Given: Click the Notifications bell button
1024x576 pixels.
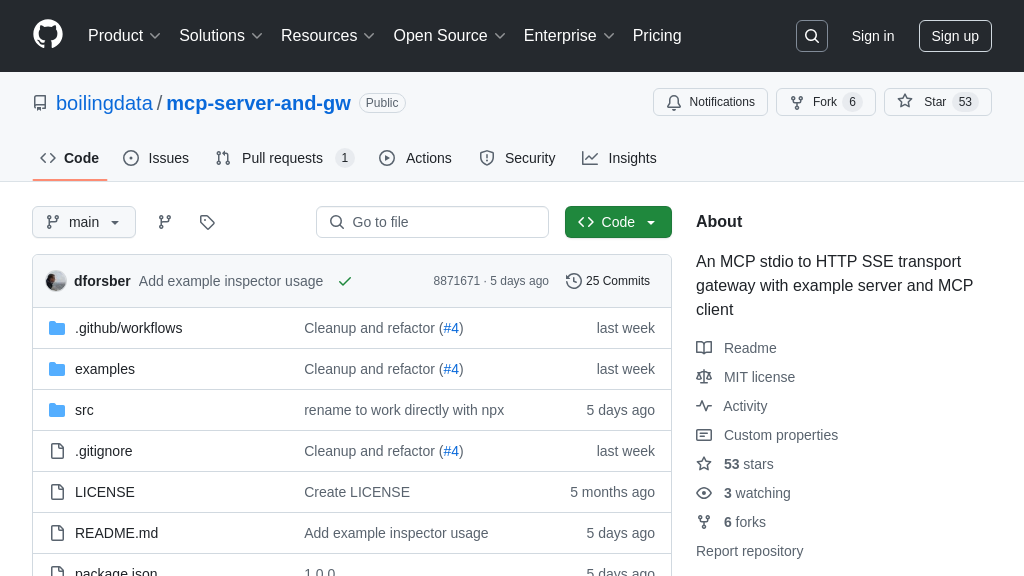Looking at the screenshot, I should 710,102.
